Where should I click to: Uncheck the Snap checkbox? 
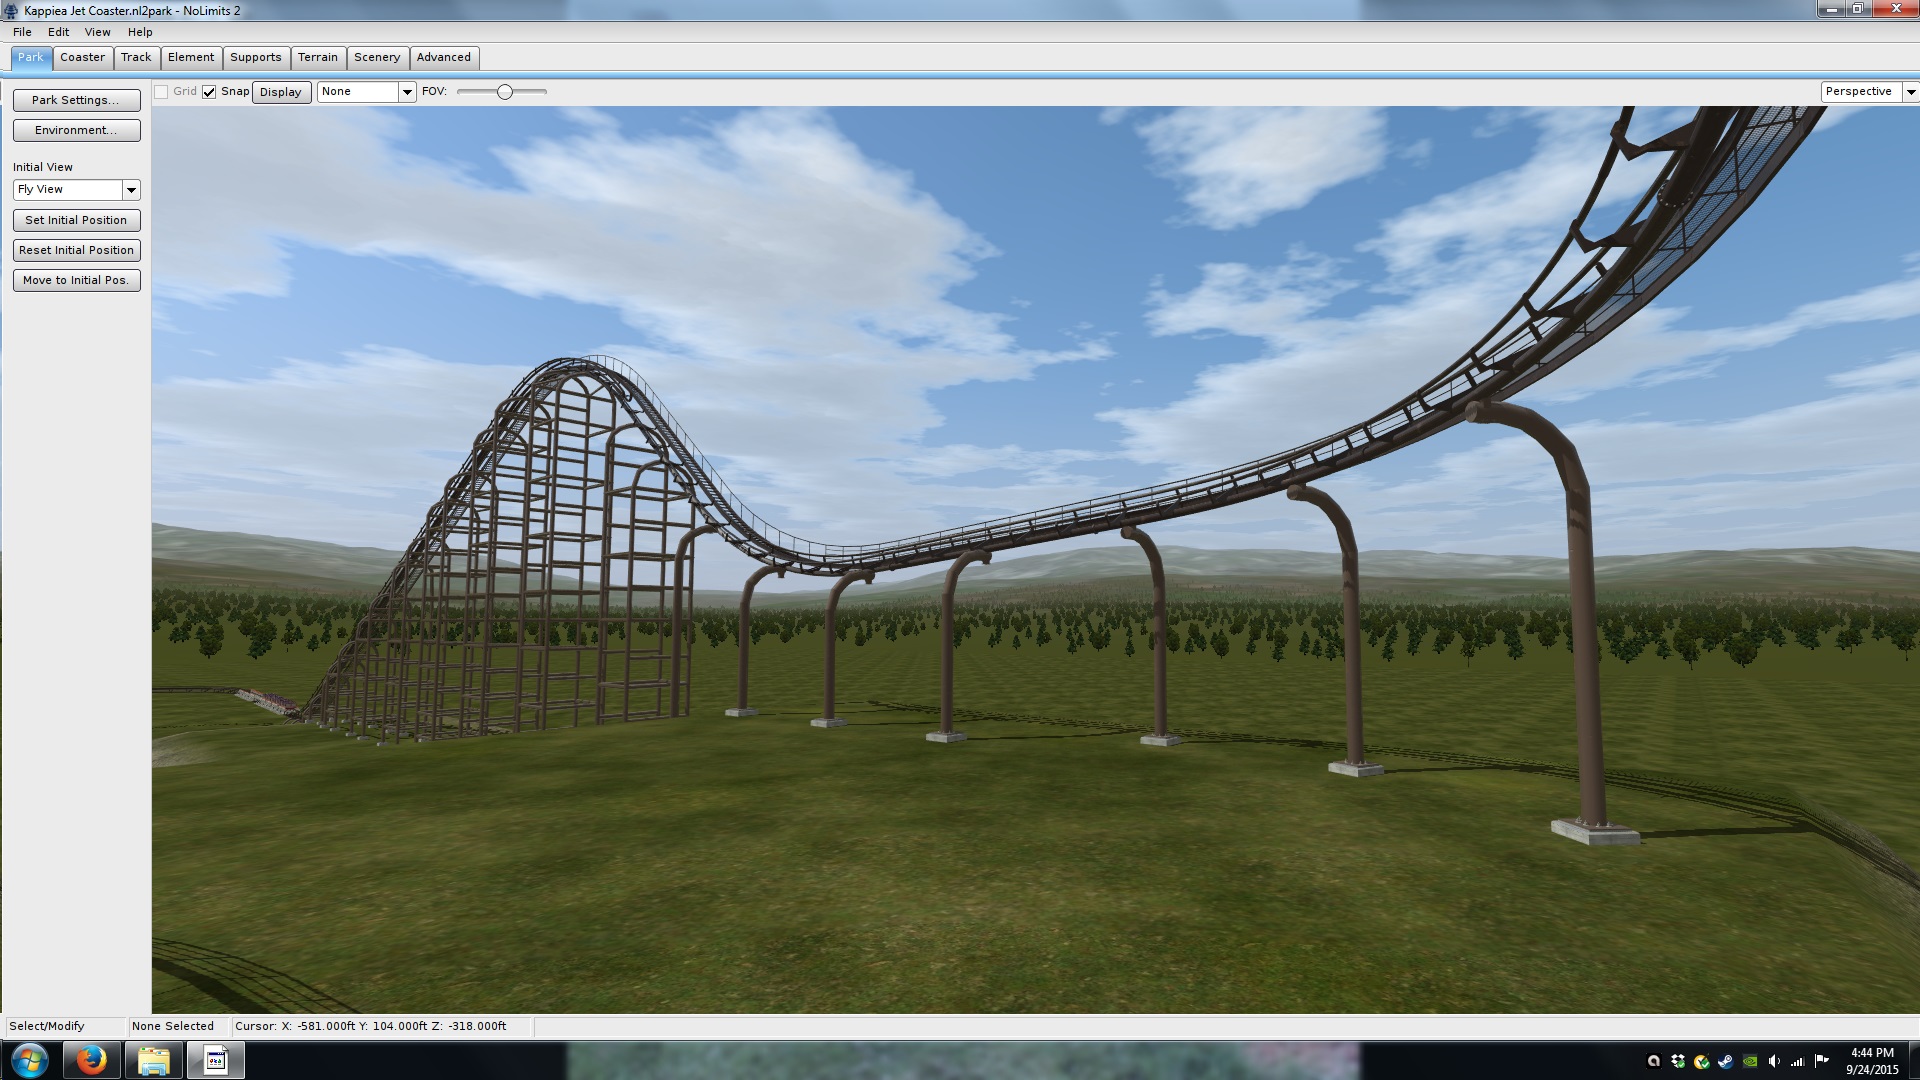pos(209,92)
